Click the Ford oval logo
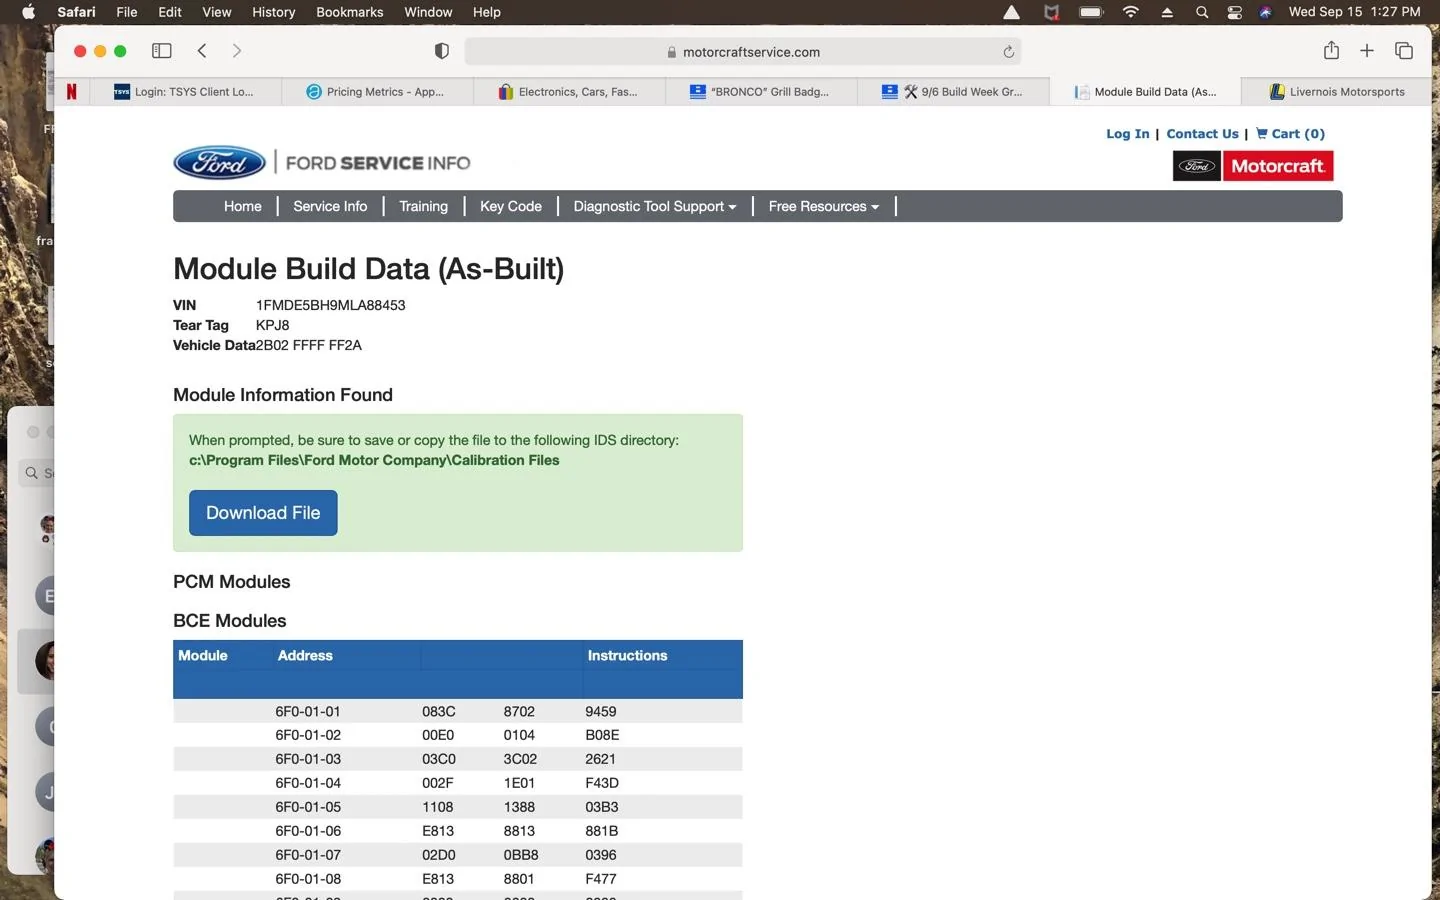1440x900 pixels. (x=220, y=163)
